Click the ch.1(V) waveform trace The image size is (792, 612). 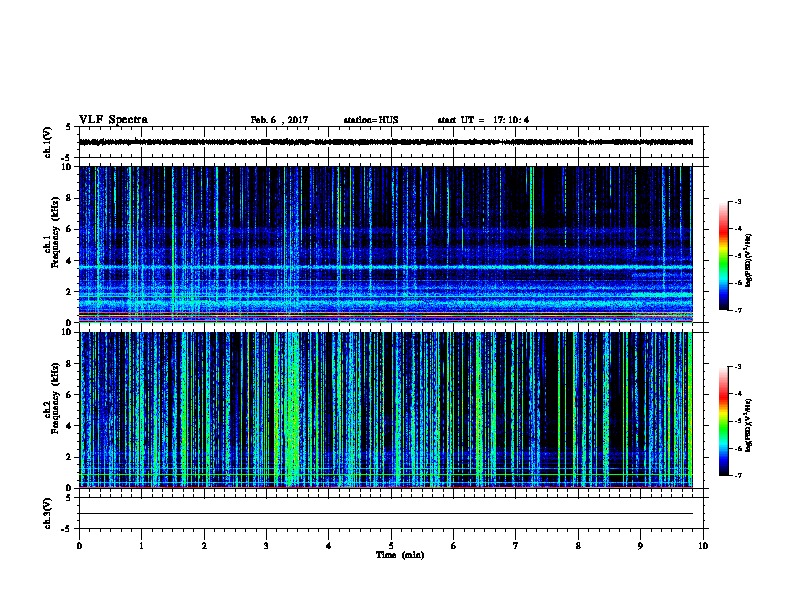386,142
